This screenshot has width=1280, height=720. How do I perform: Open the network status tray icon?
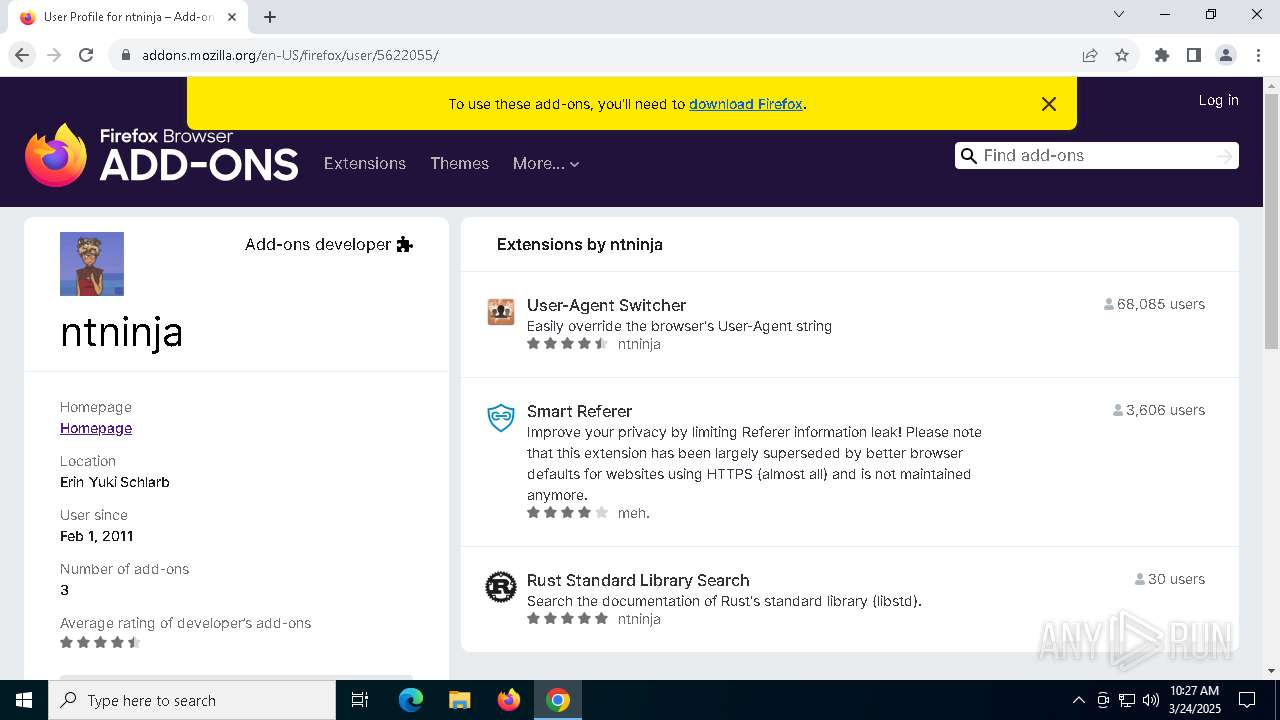1127,700
